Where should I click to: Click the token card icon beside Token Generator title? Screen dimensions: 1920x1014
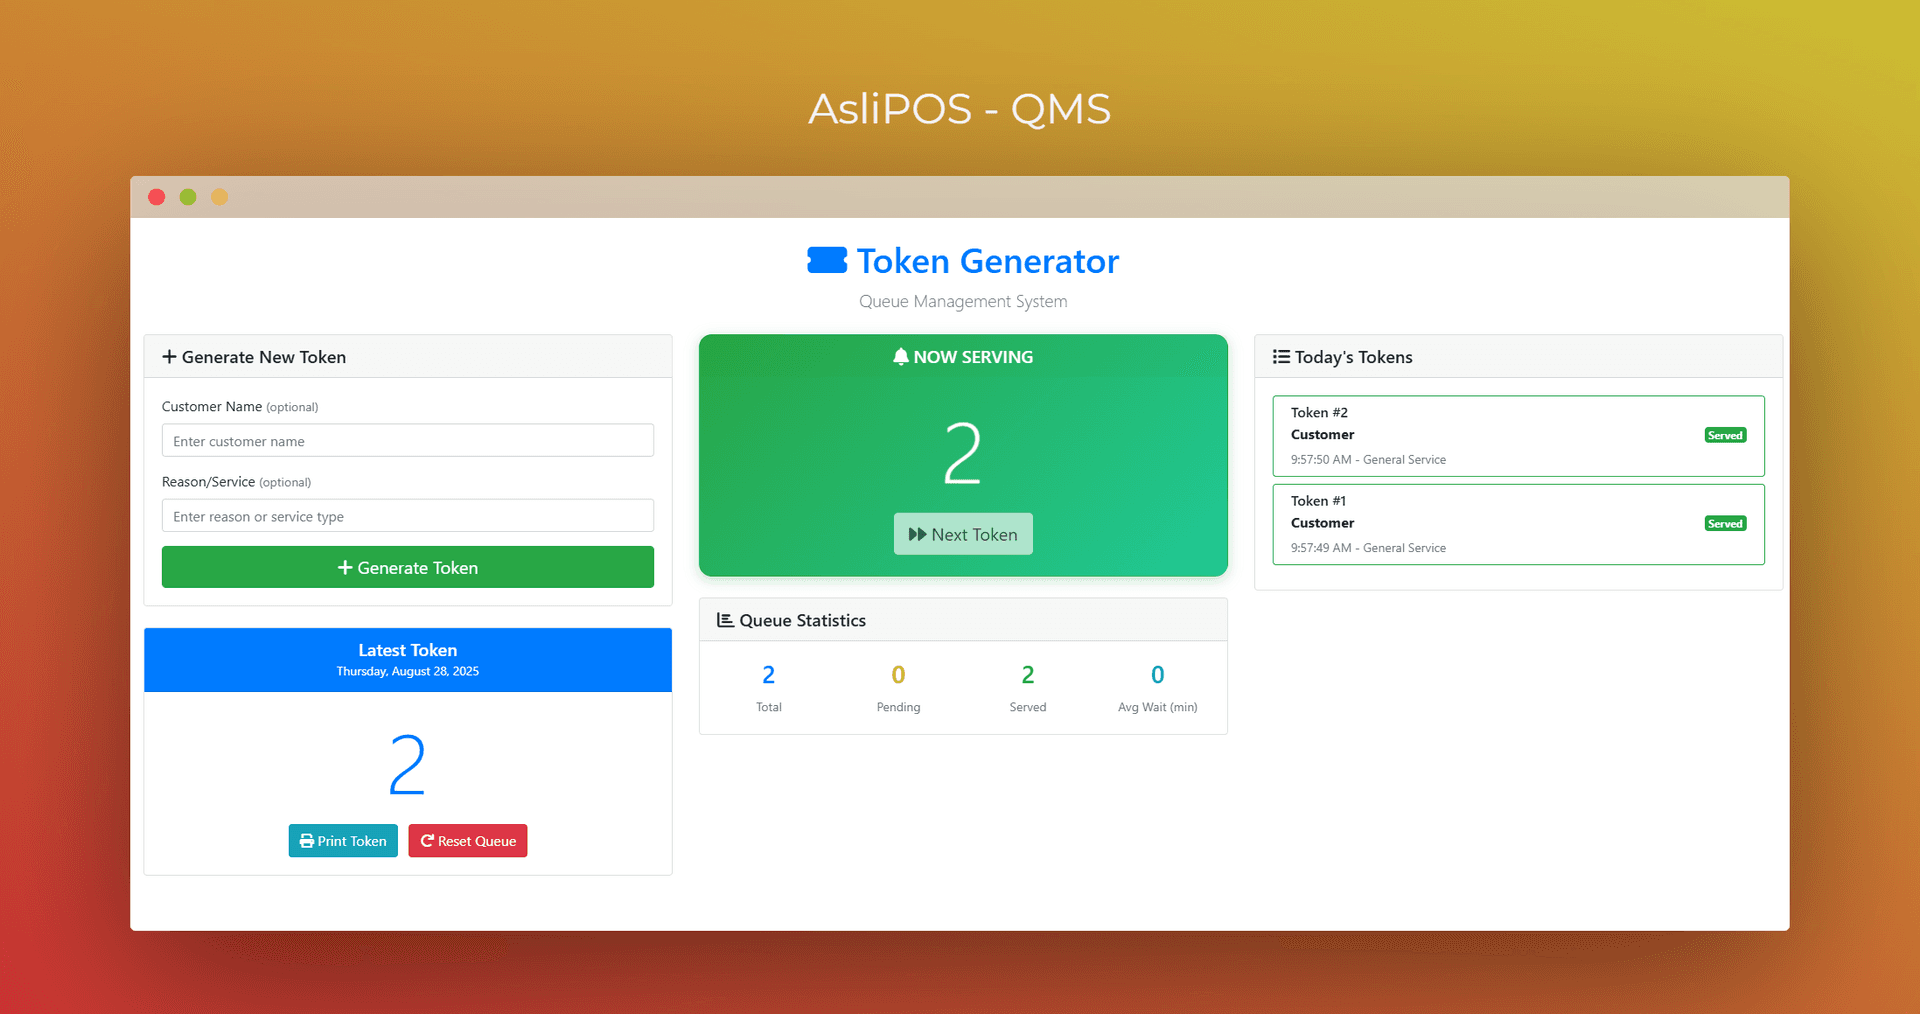pyautogui.click(x=826, y=260)
